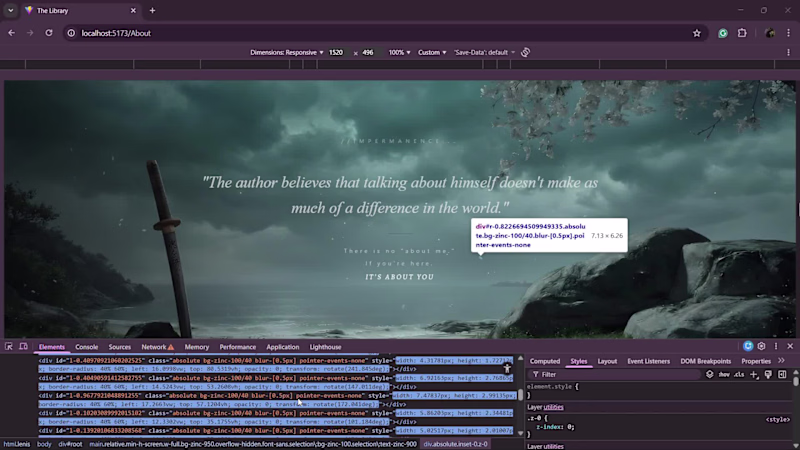Edit the viewport height field 496
Screen dimensions: 800x450
[x=369, y=52]
